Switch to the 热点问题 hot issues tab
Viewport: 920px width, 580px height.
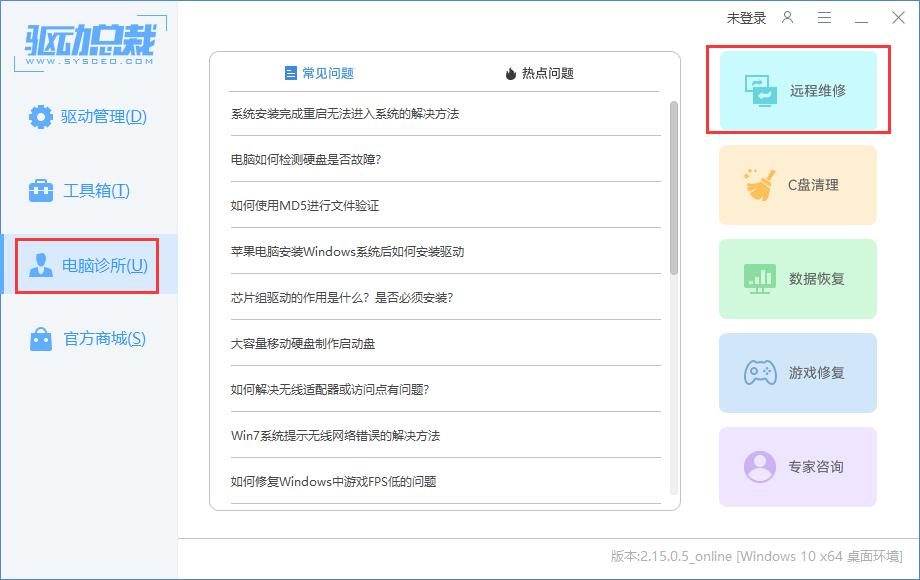540,73
